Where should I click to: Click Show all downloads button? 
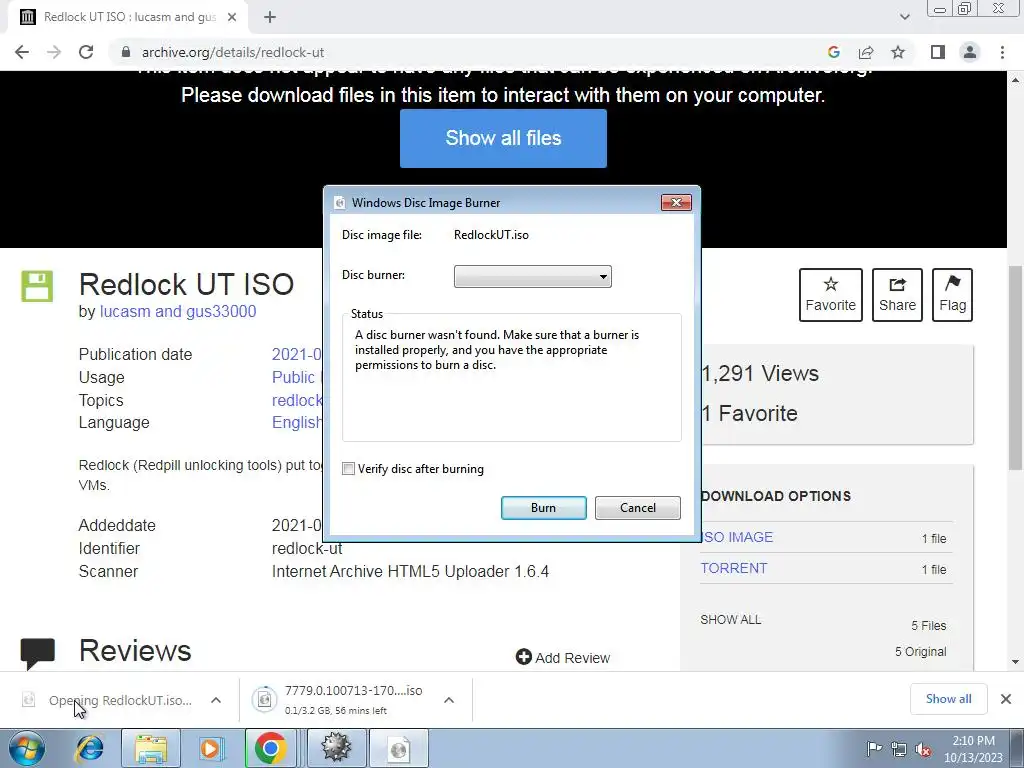pos(948,699)
